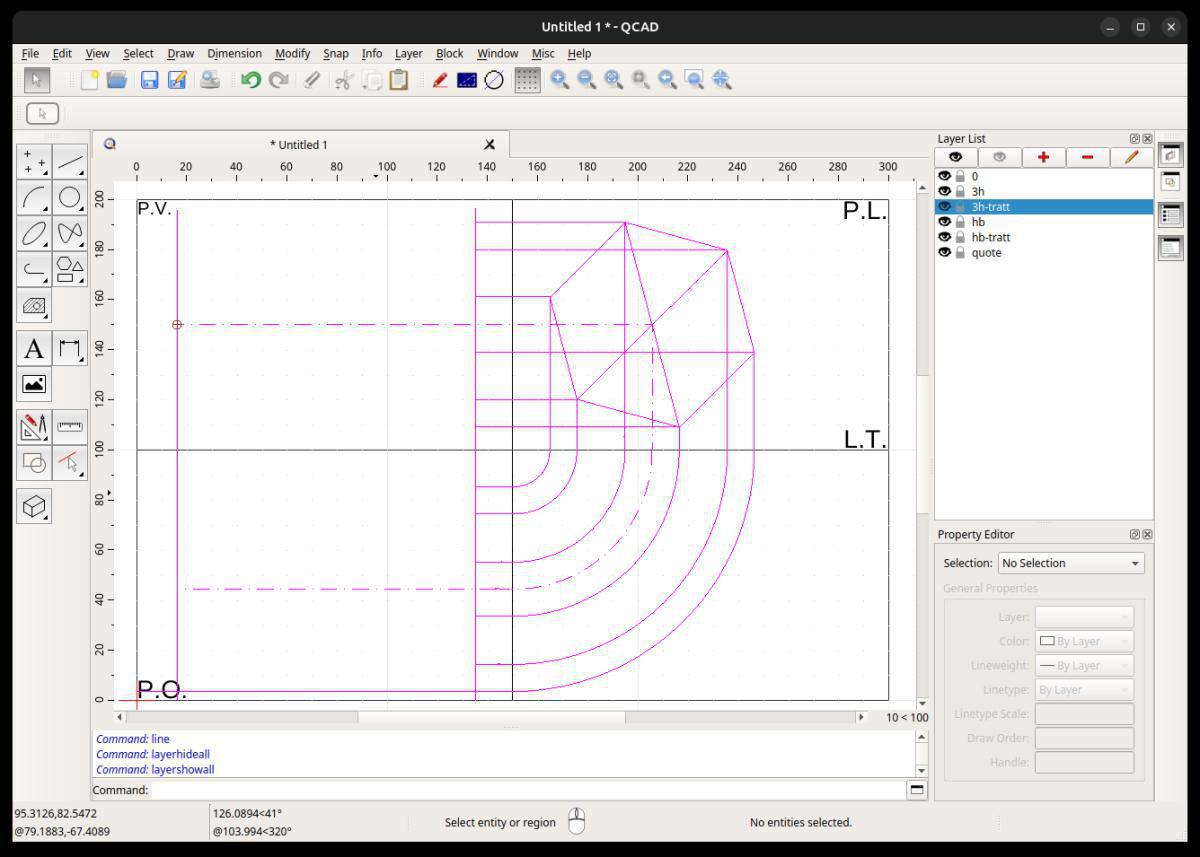This screenshot has width=1200, height=857.
Task: Open the Selection dropdown in Property Editor
Action: 1070,563
